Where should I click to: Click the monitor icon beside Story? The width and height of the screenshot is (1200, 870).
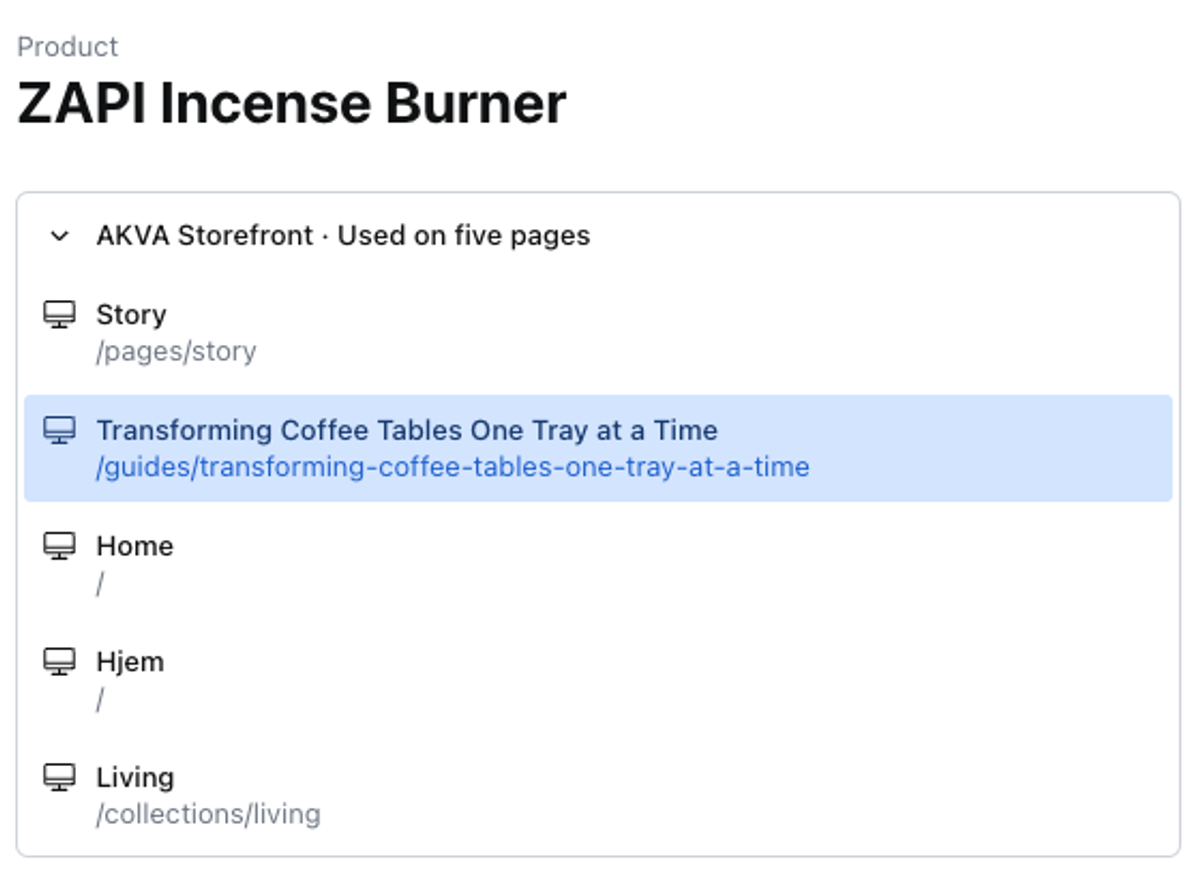[60, 315]
